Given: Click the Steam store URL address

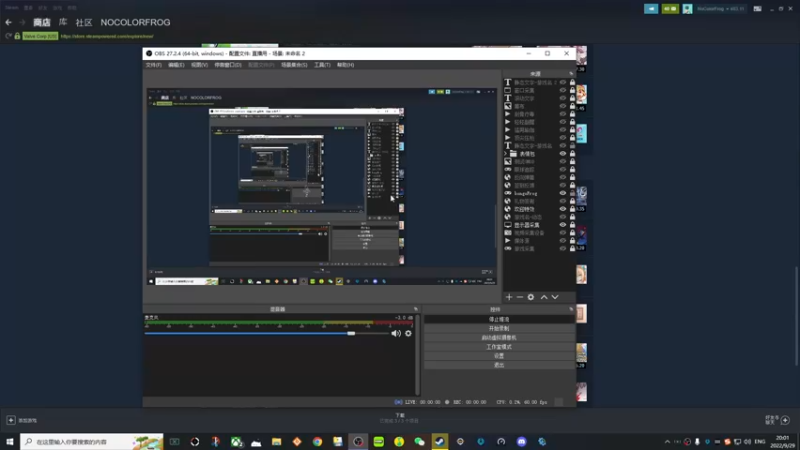Looking at the screenshot, I should pyautogui.click(x=107, y=36).
